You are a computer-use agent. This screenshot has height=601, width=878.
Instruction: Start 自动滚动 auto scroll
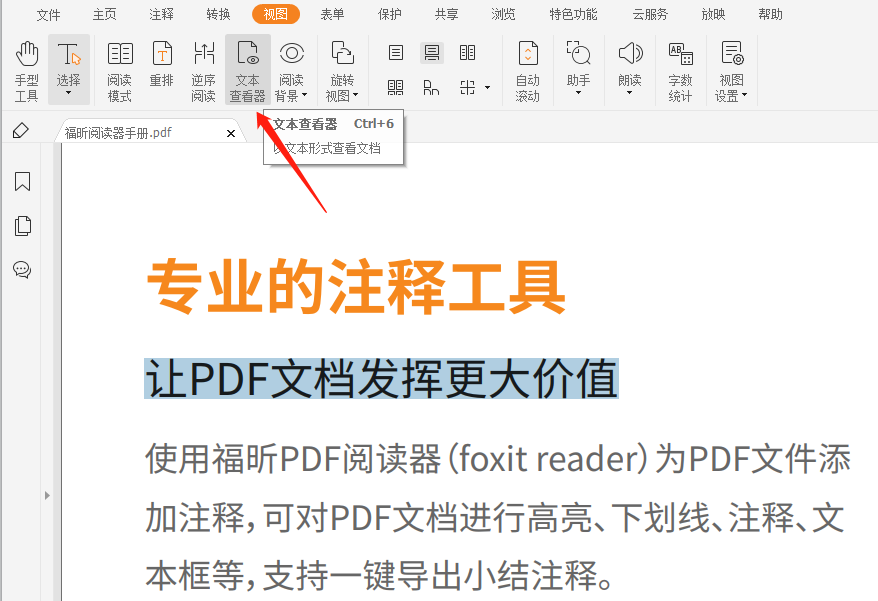(x=527, y=70)
